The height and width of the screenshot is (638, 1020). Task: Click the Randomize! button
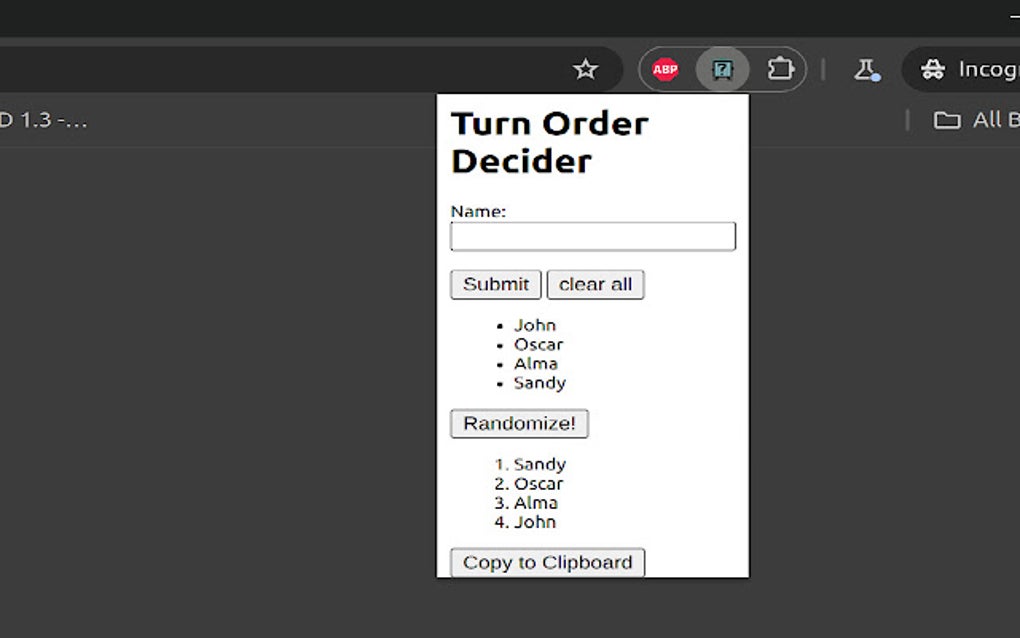point(519,423)
